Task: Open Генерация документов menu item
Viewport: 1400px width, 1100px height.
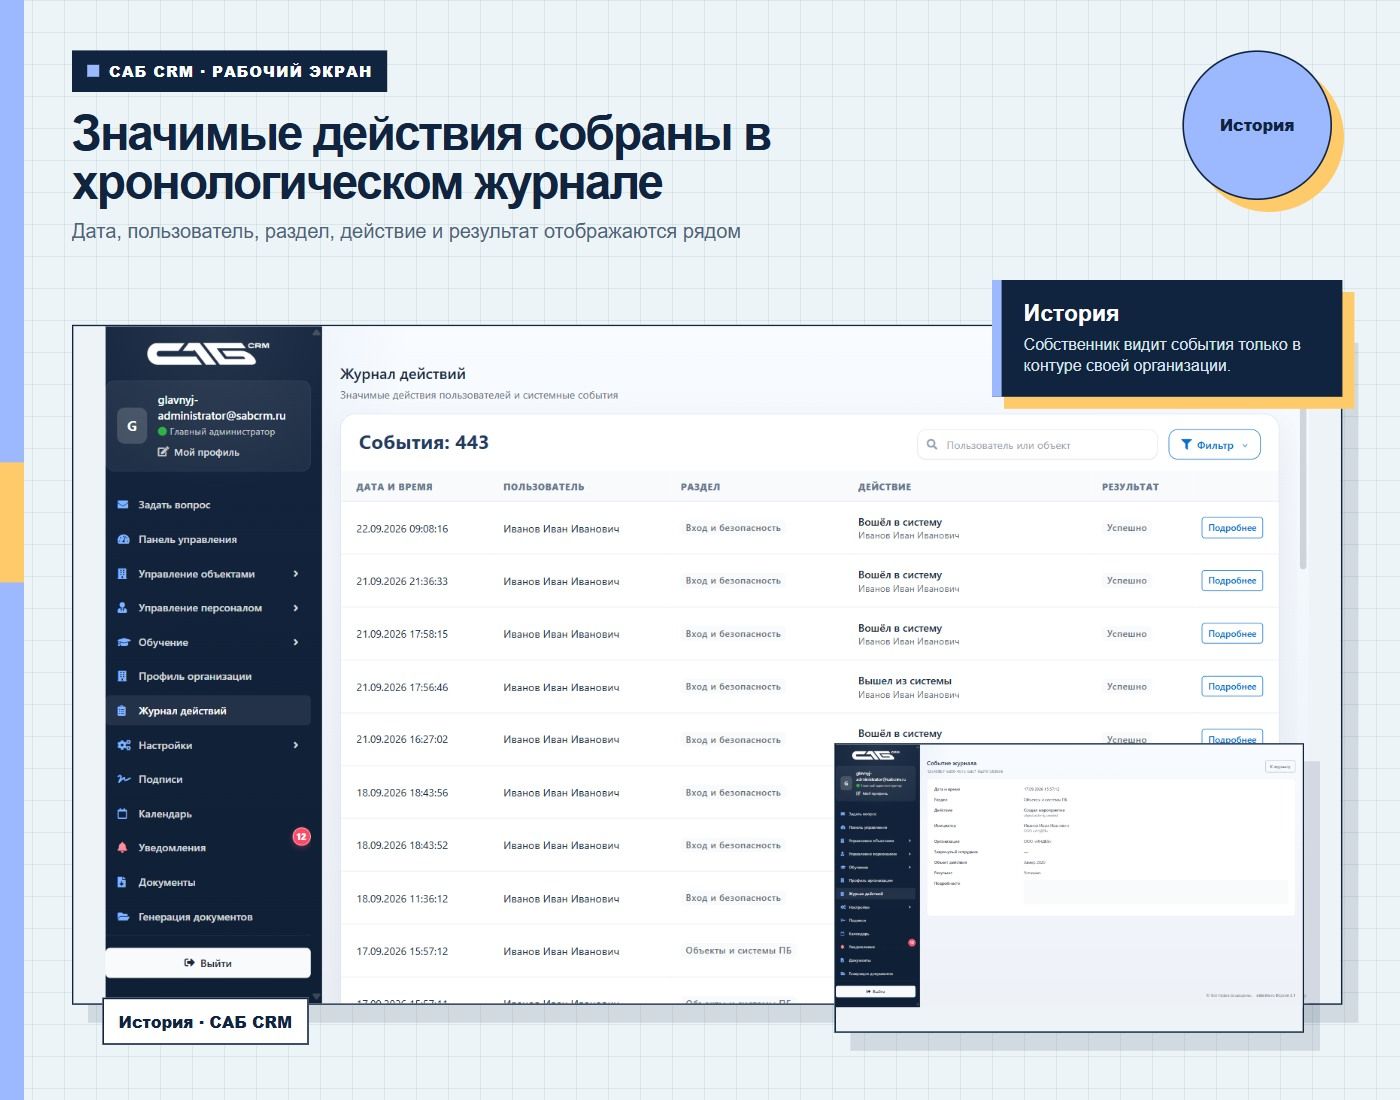Action: [208, 917]
